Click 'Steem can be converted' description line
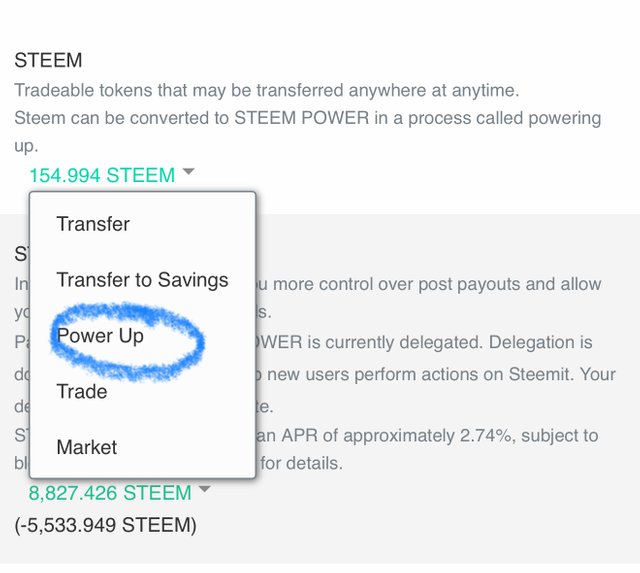 (x=308, y=118)
